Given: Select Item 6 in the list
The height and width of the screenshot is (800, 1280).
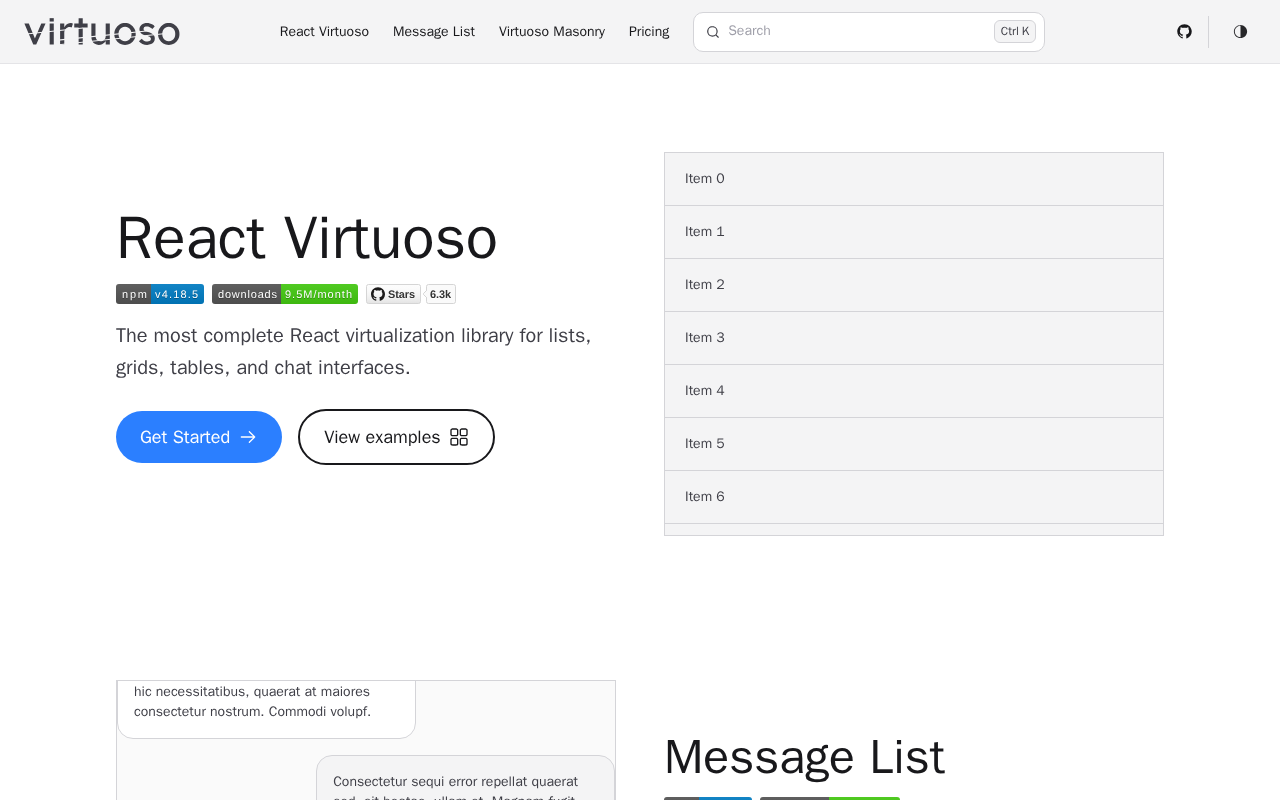Looking at the screenshot, I should click(914, 497).
